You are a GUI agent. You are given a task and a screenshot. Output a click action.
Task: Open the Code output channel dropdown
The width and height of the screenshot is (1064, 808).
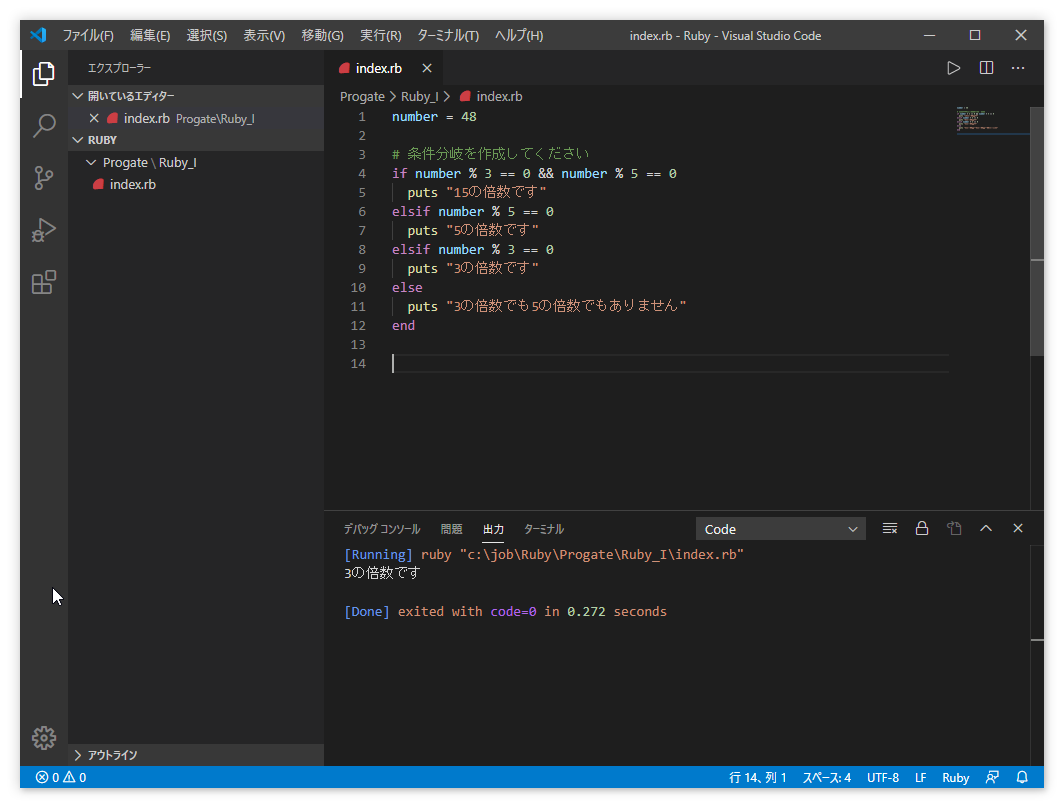(780, 529)
